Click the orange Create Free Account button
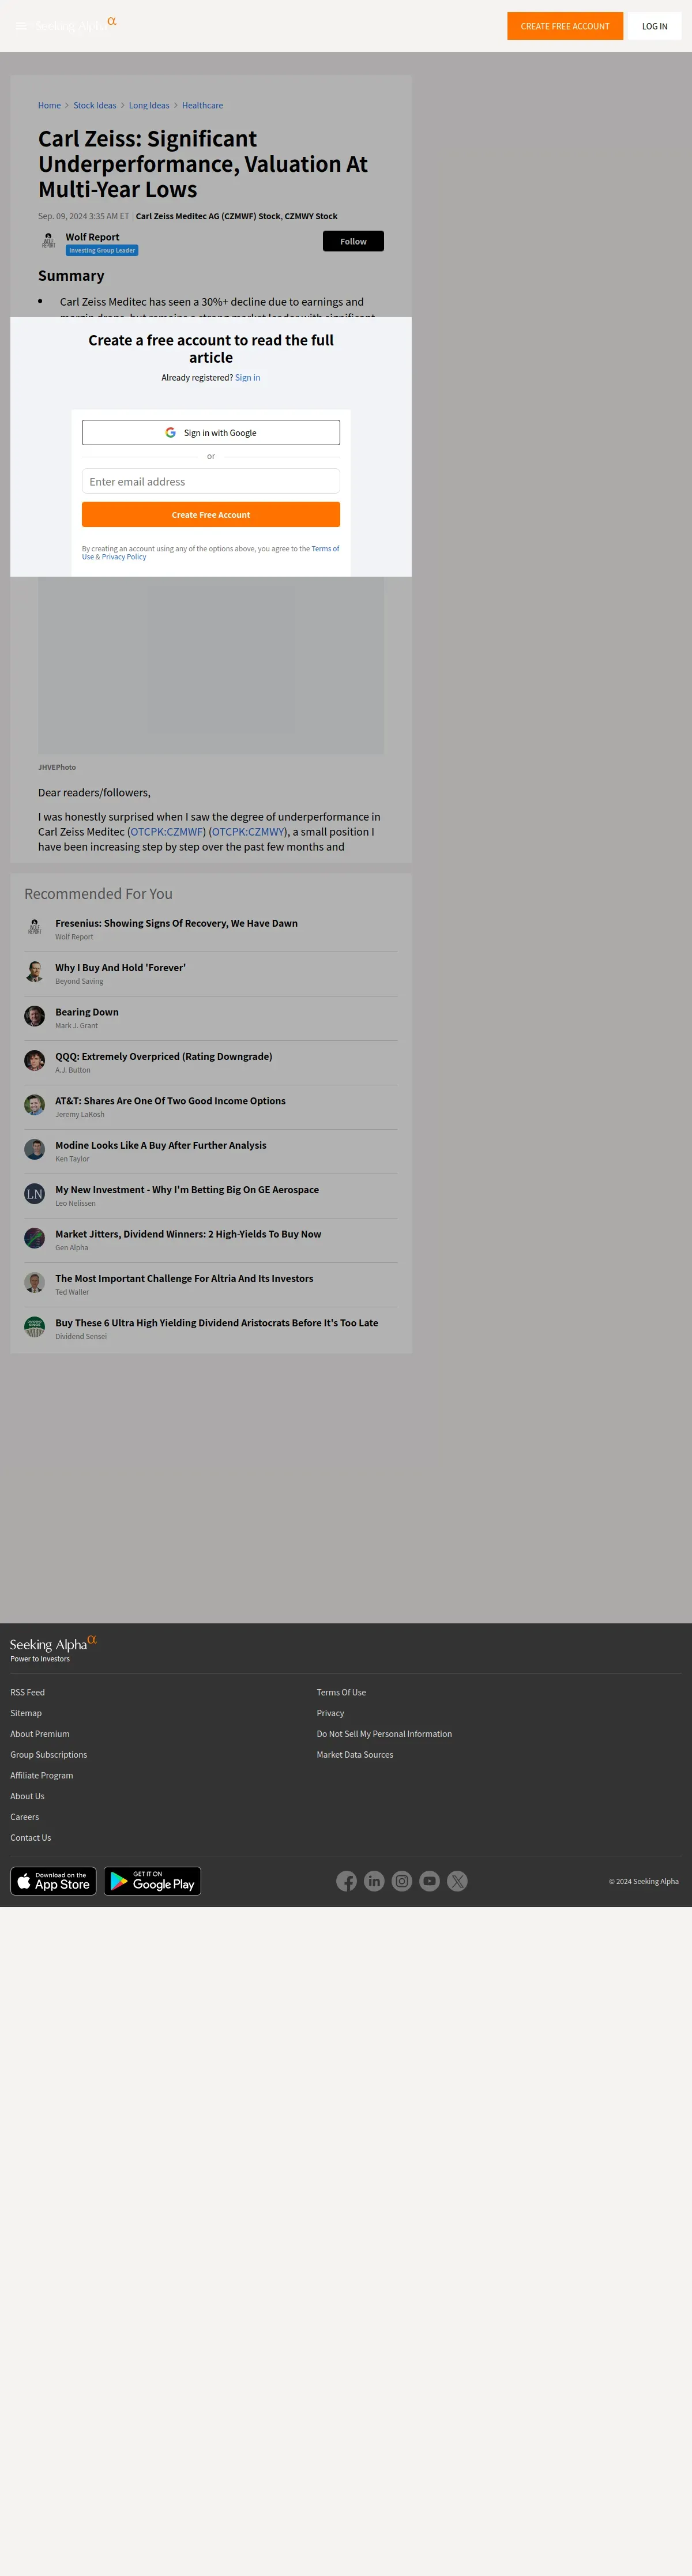692x2576 pixels. 211,514
